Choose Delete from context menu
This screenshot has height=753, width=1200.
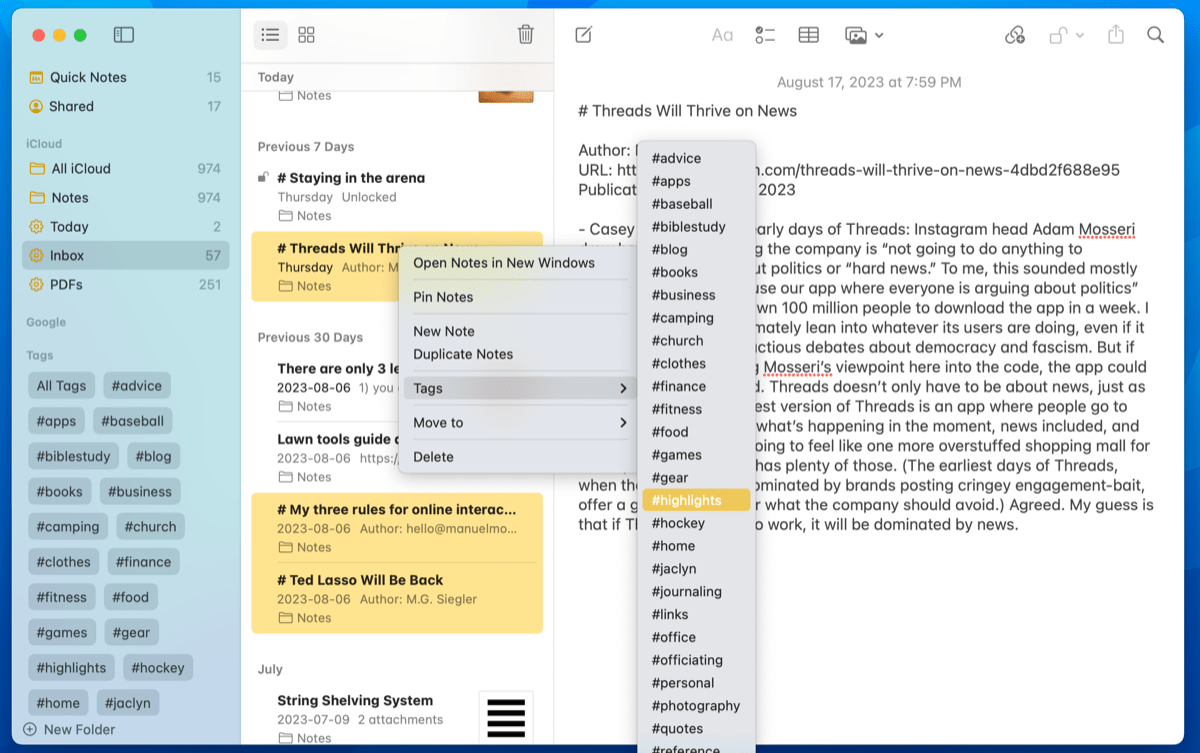click(433, 457)
